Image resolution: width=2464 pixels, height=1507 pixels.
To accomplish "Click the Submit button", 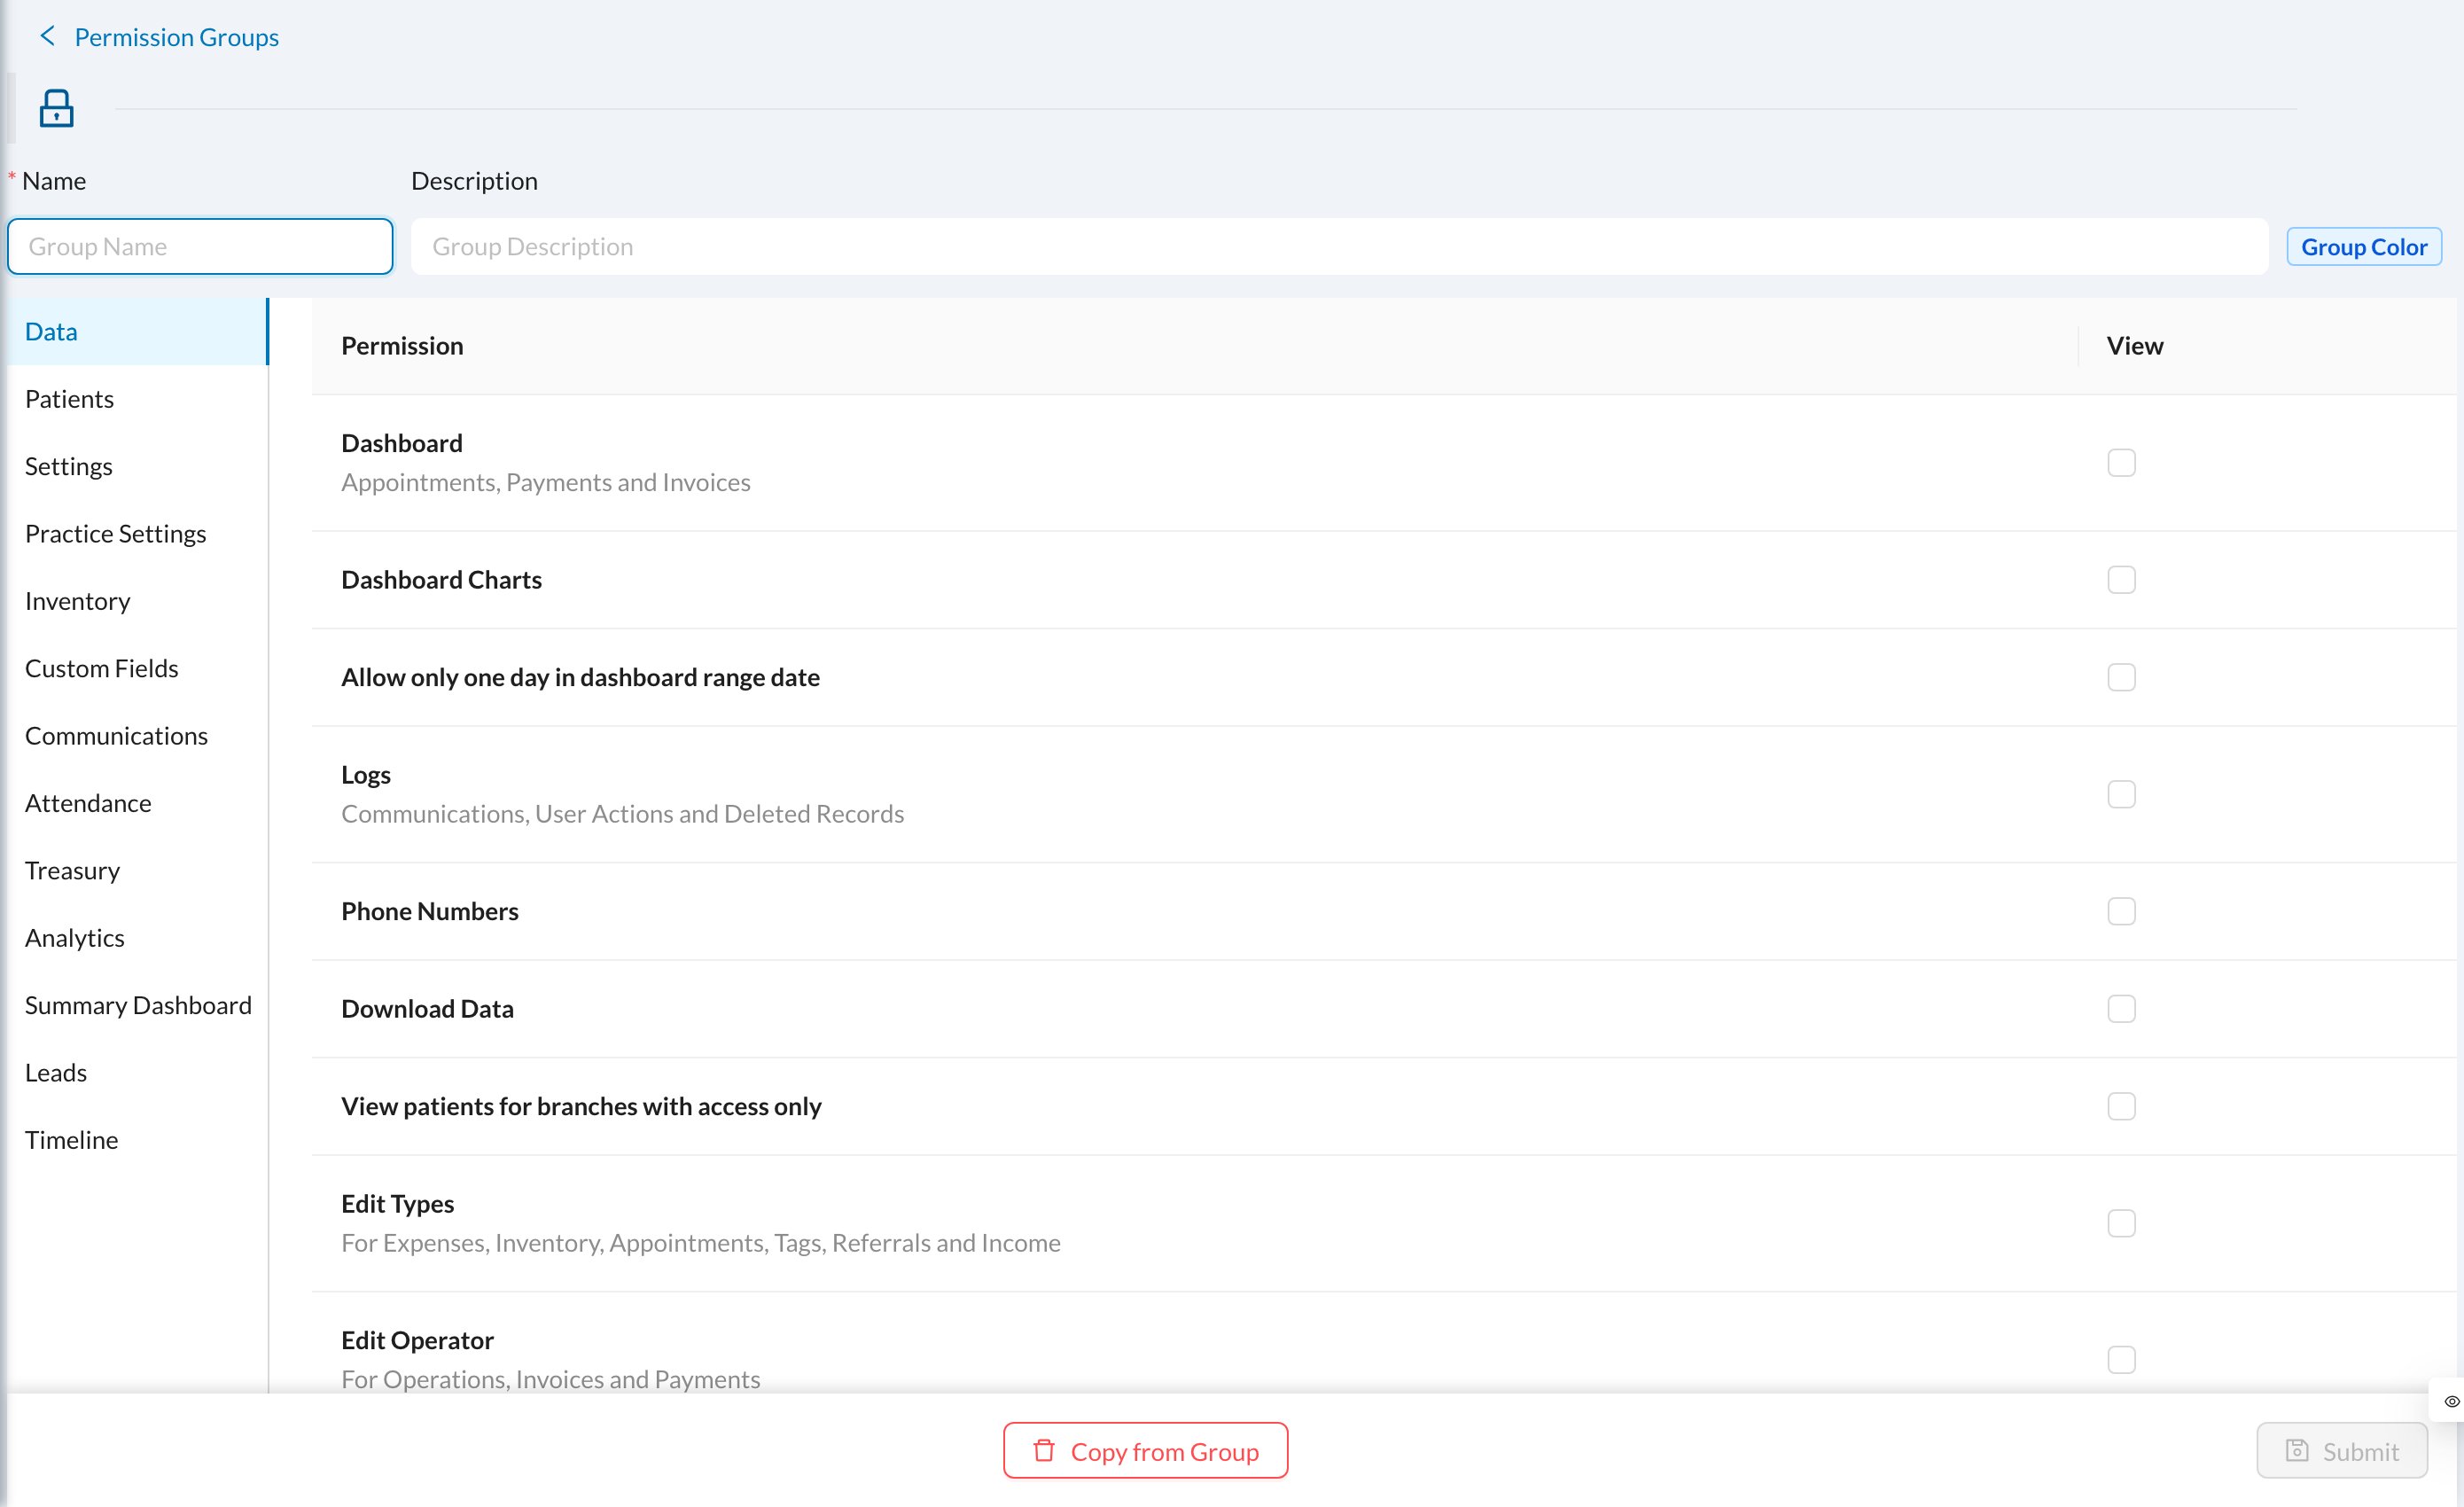I will (x=2341, y=1450).
